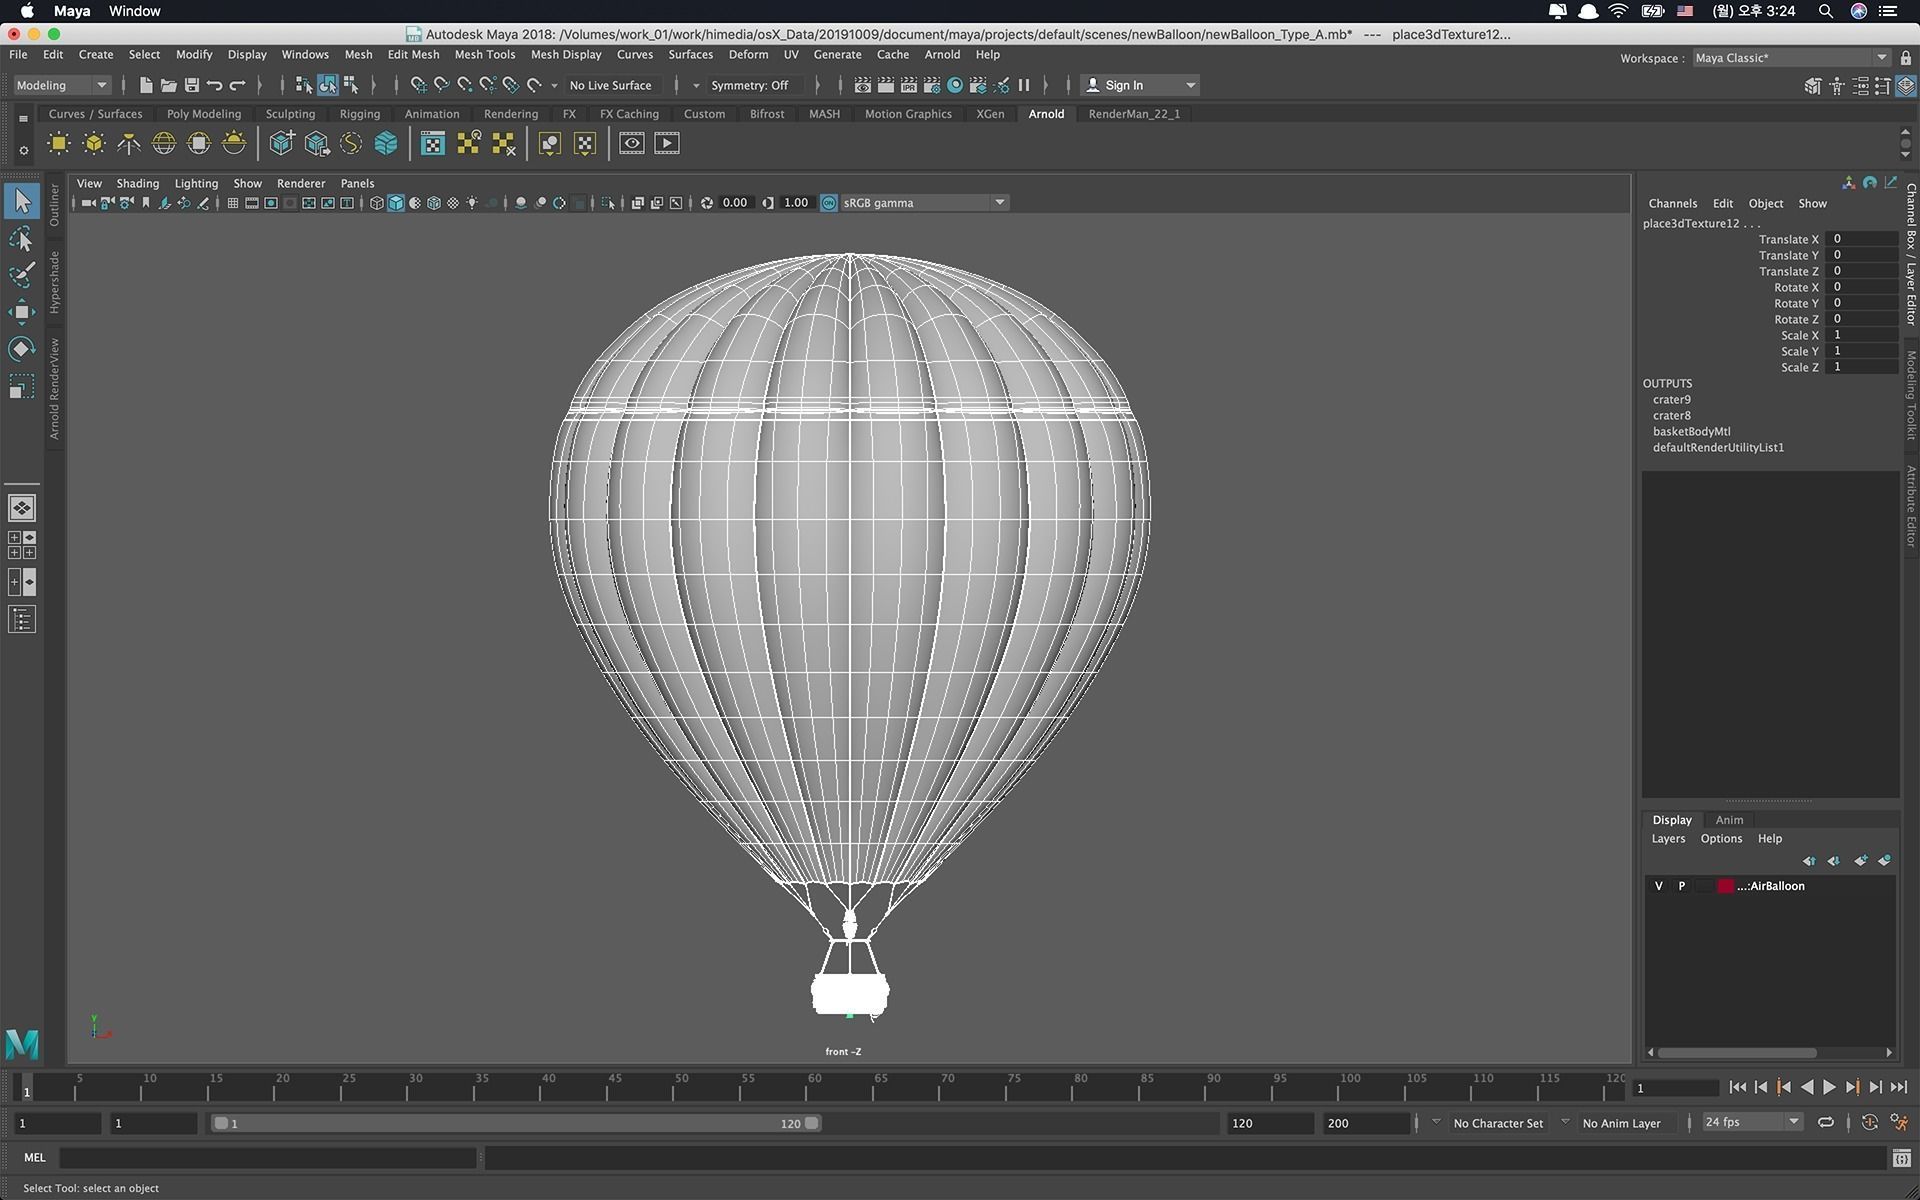Toggle the auto keyframe button
Viewport: 1920px width, 1200px height.
[1870, 1122]
